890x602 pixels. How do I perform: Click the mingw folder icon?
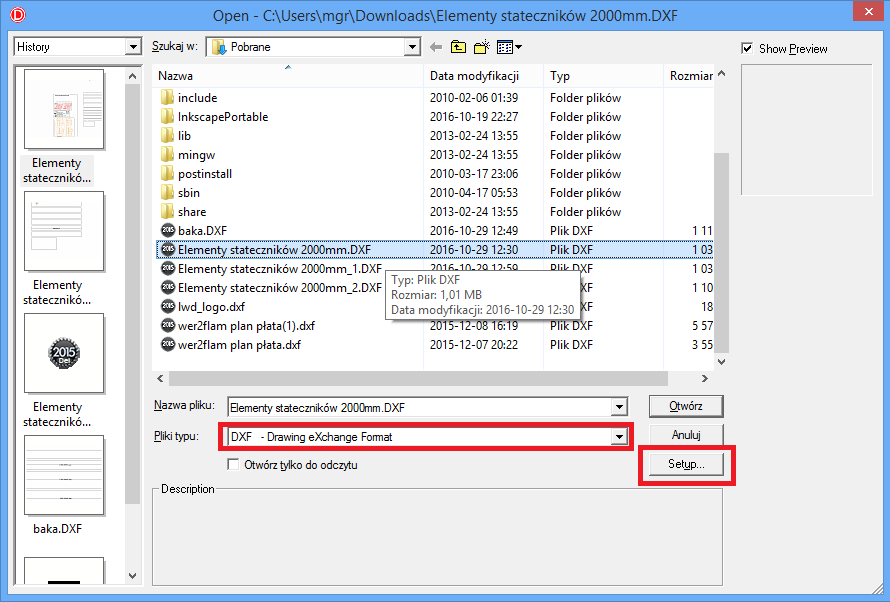[x=167, y=155]
